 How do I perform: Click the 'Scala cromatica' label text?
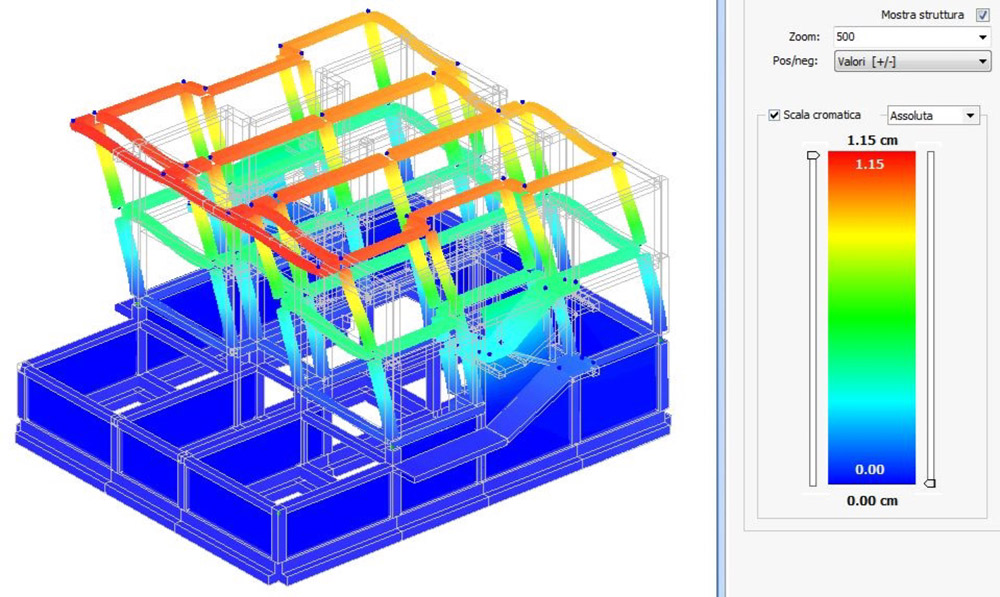[x=822, y=115]
